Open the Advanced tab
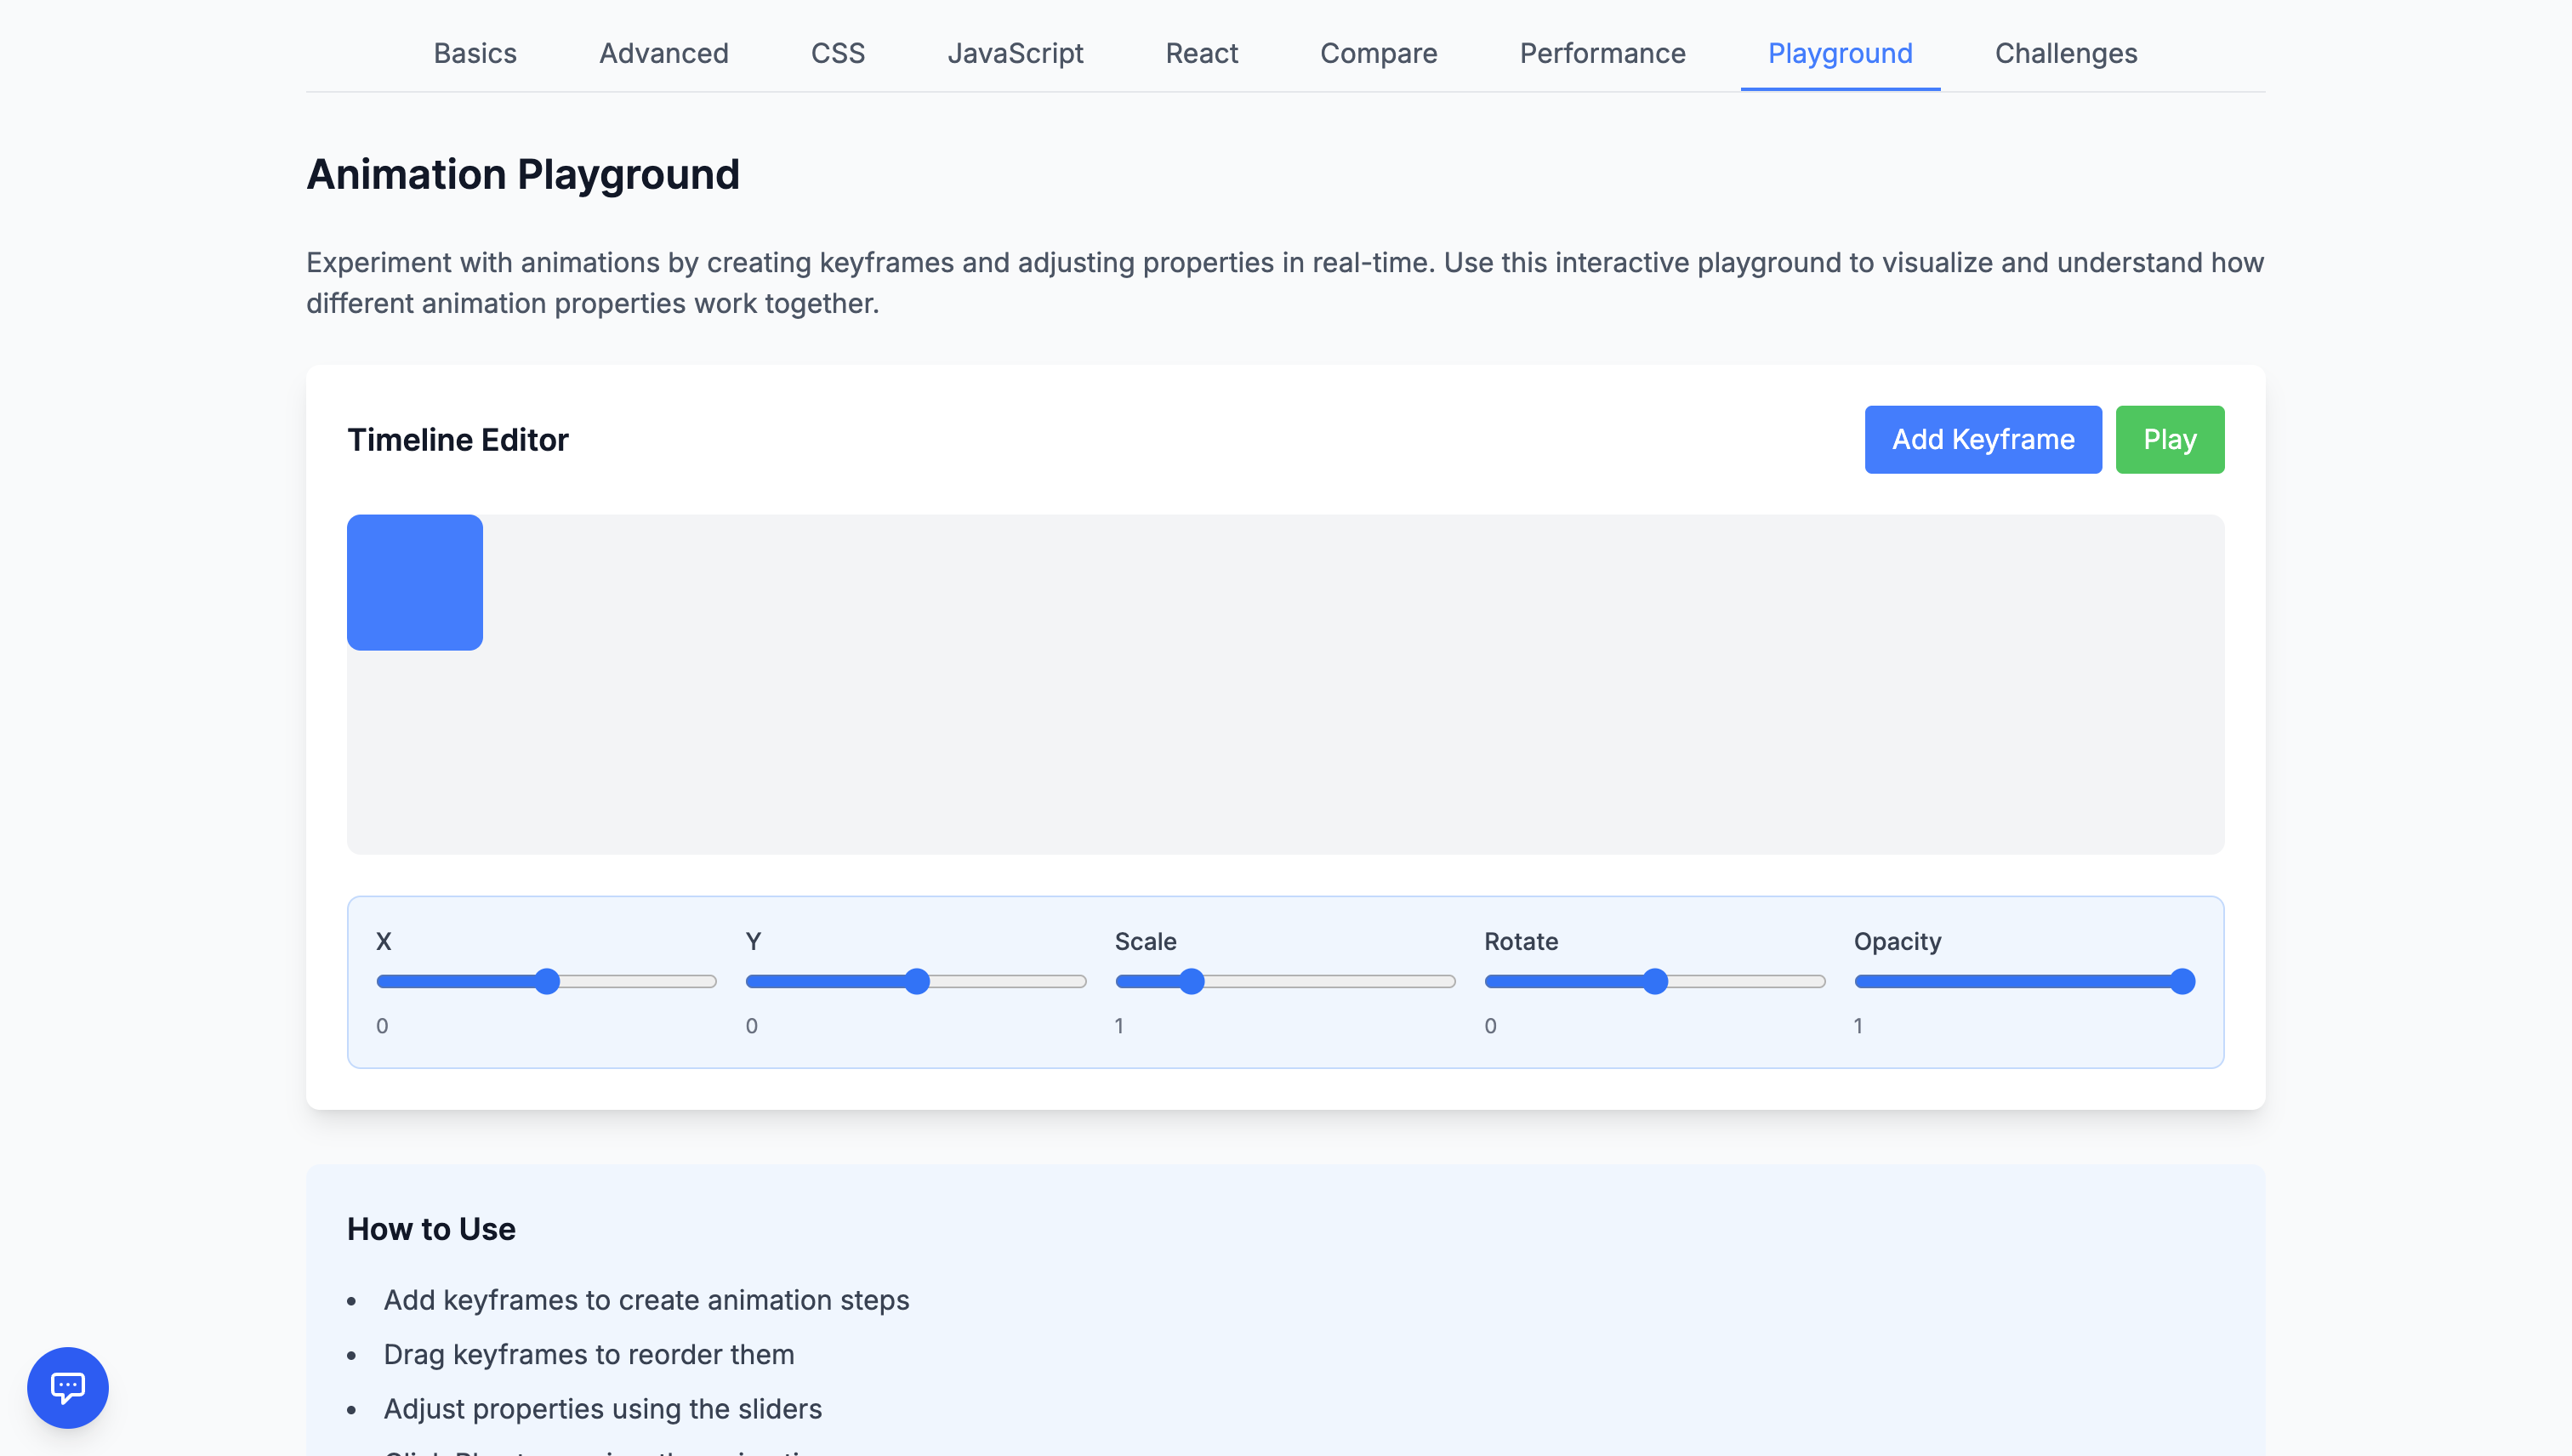This screenshot has height=1456, width=2572. (663, 53)
